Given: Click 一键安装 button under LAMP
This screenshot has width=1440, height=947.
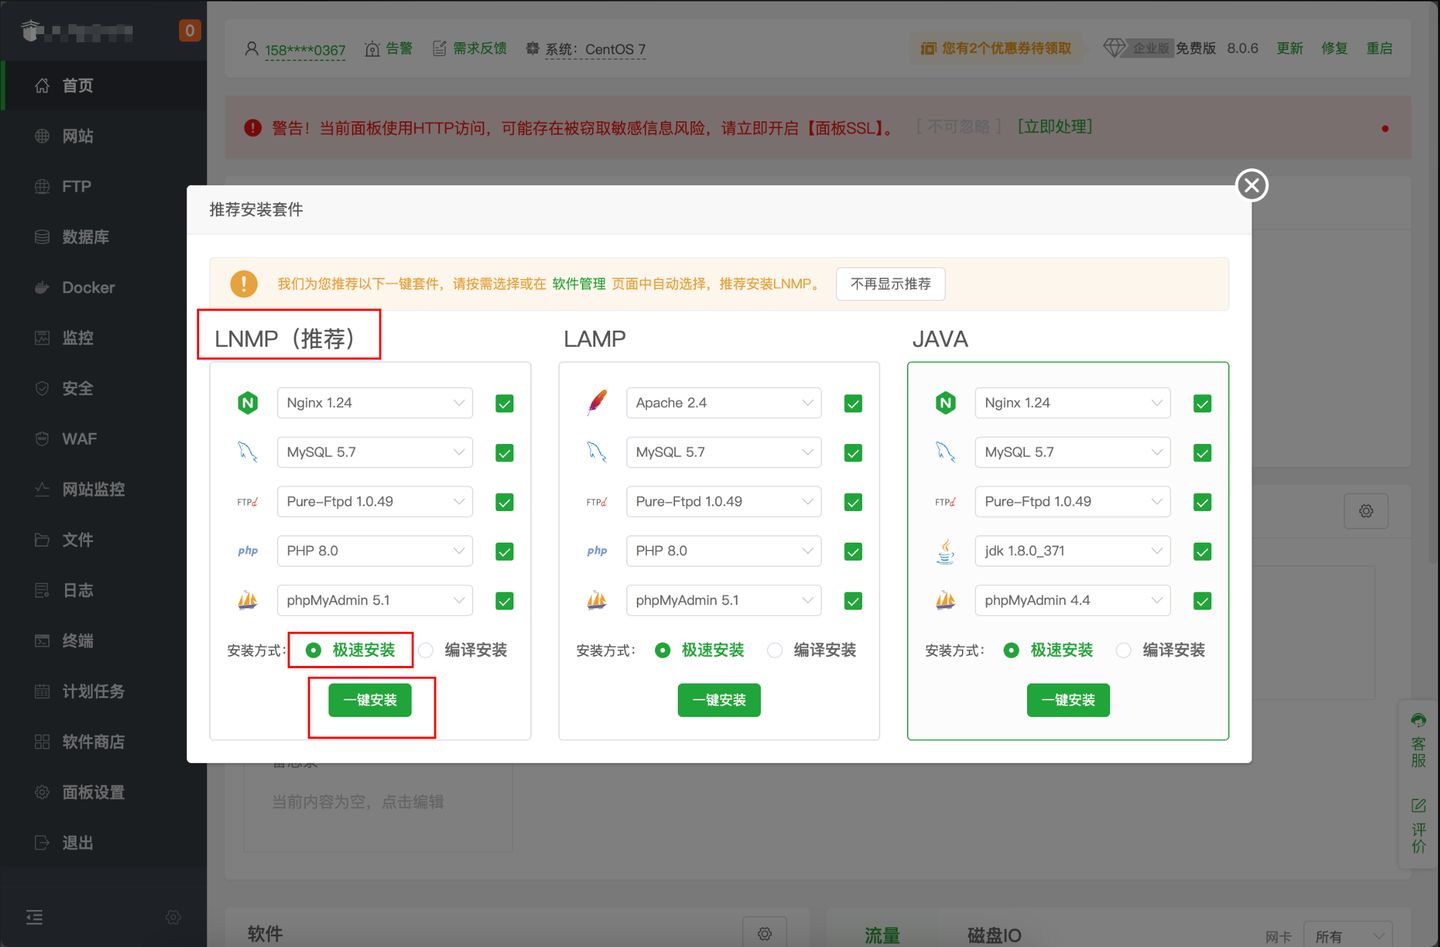Looking at the screenshot, I should pos(719,700).
